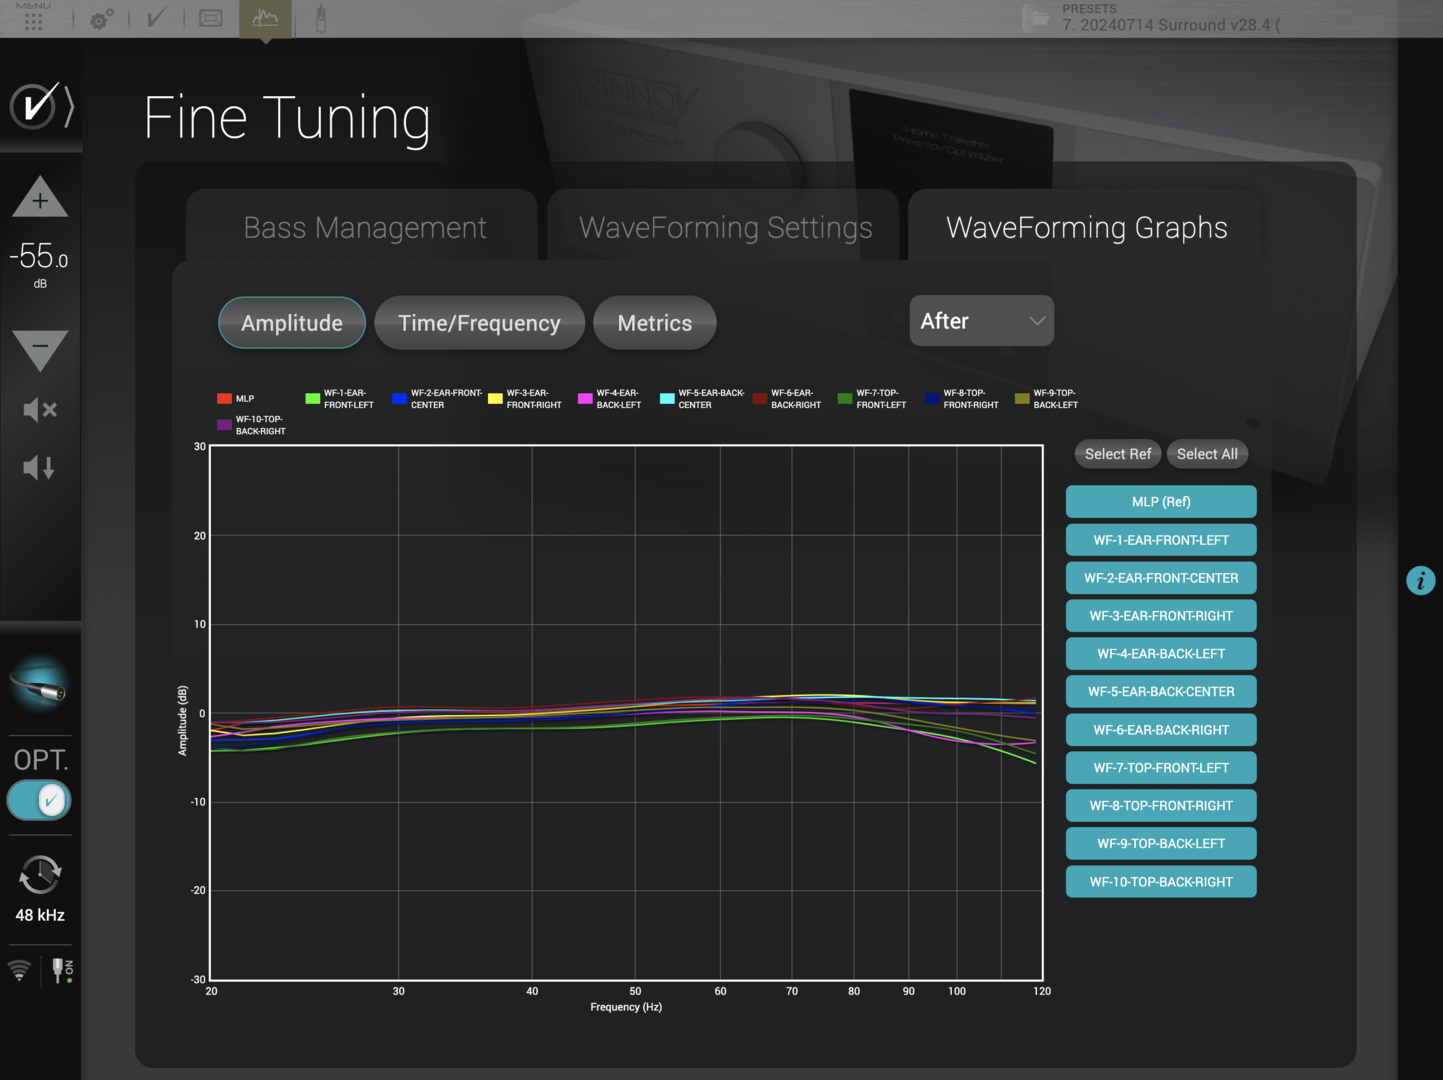
Task: Click the dim volume speaker icon
Action: click(39, 467)
